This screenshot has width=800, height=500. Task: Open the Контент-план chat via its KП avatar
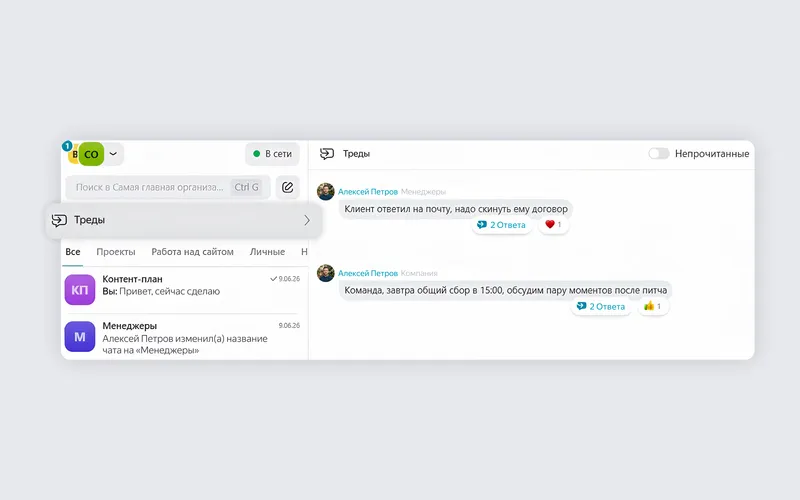coord(80,290)
